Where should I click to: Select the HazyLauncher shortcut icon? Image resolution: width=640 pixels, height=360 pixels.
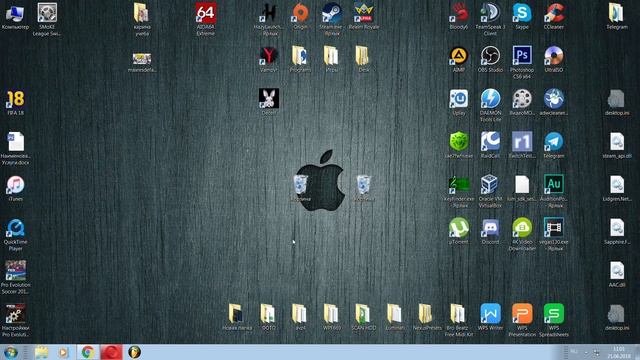click(x=269, y=13)
